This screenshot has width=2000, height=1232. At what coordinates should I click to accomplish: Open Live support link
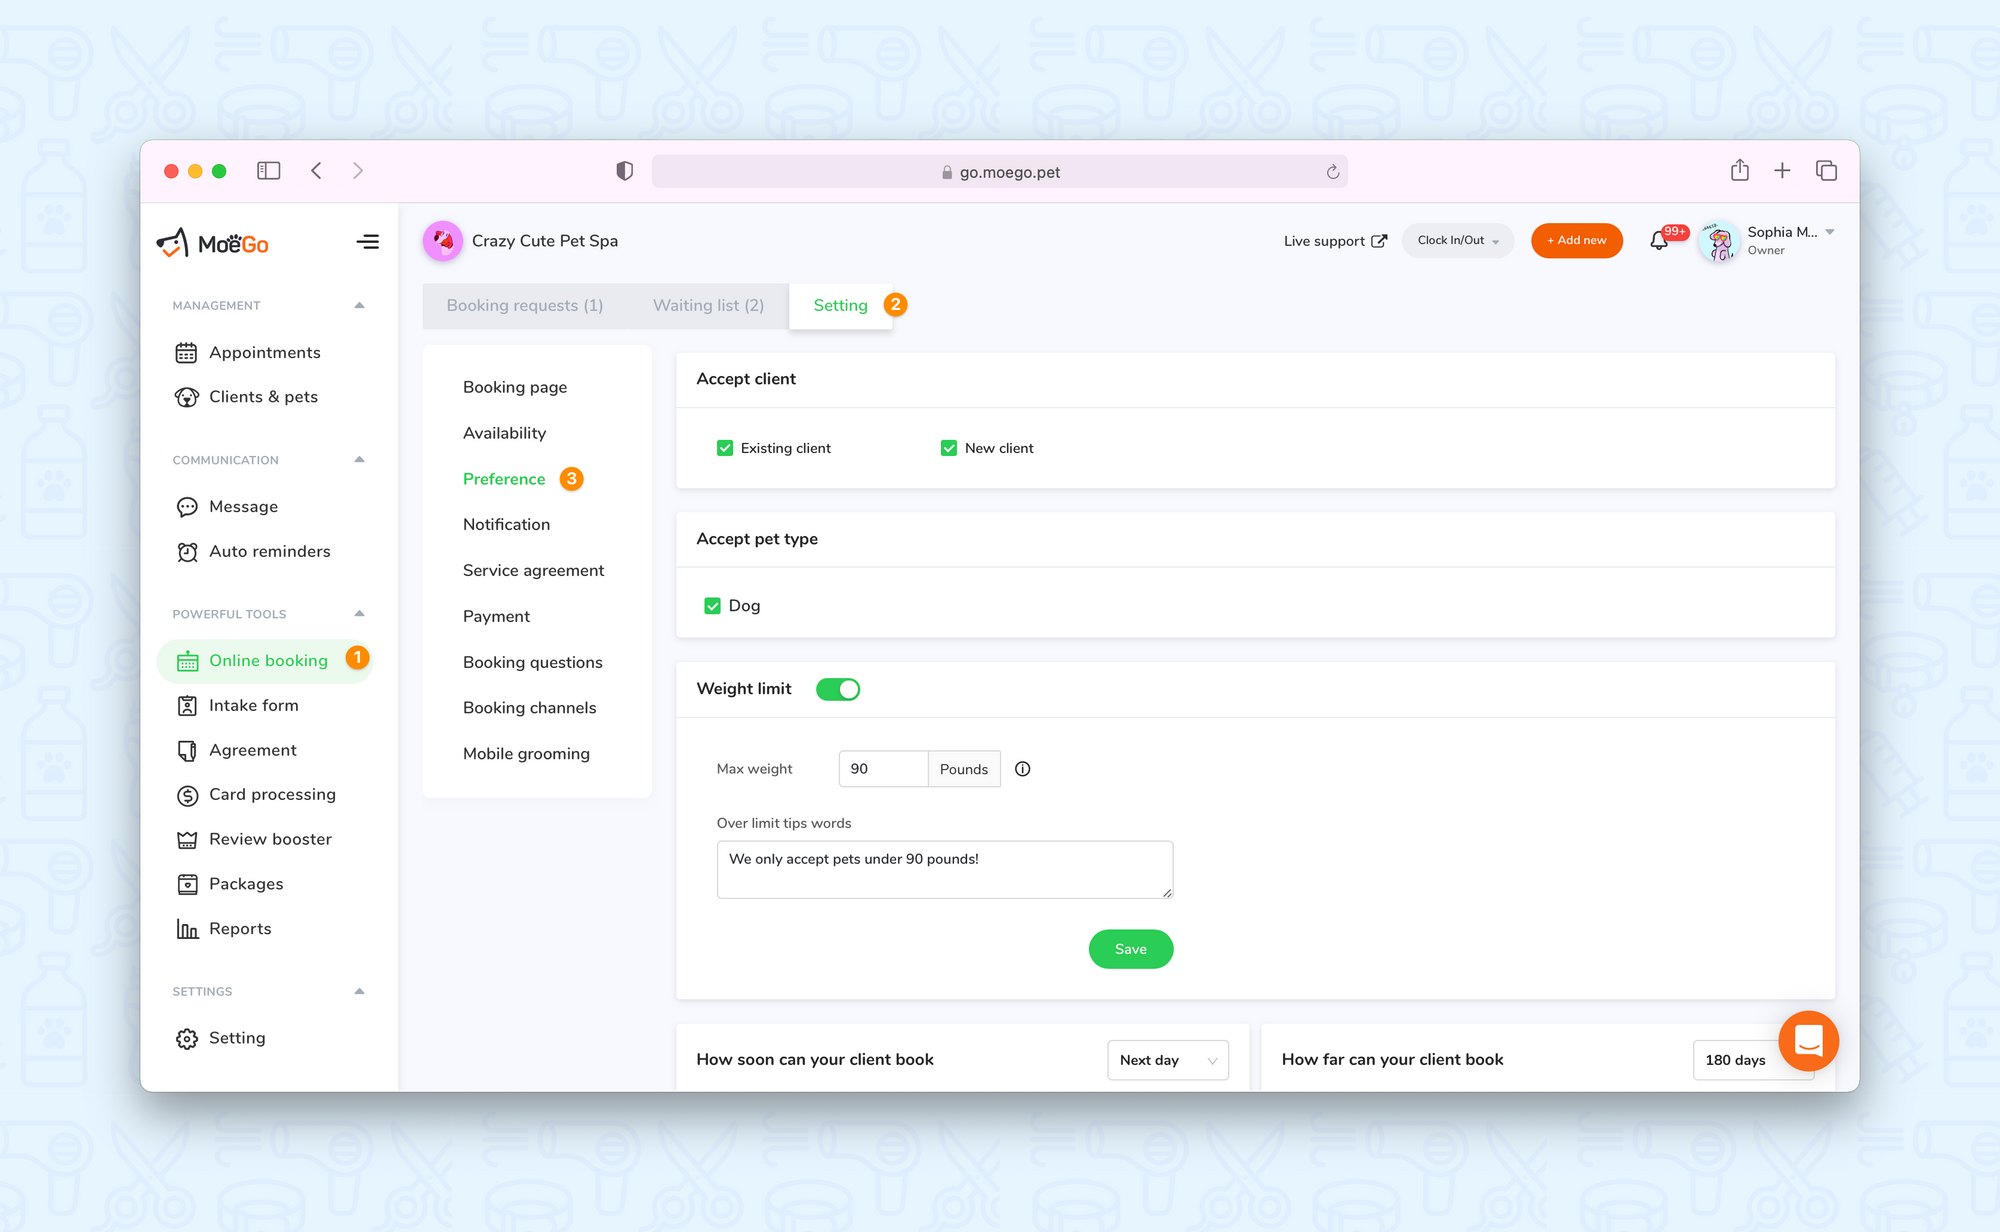(x=1335, y=241)
